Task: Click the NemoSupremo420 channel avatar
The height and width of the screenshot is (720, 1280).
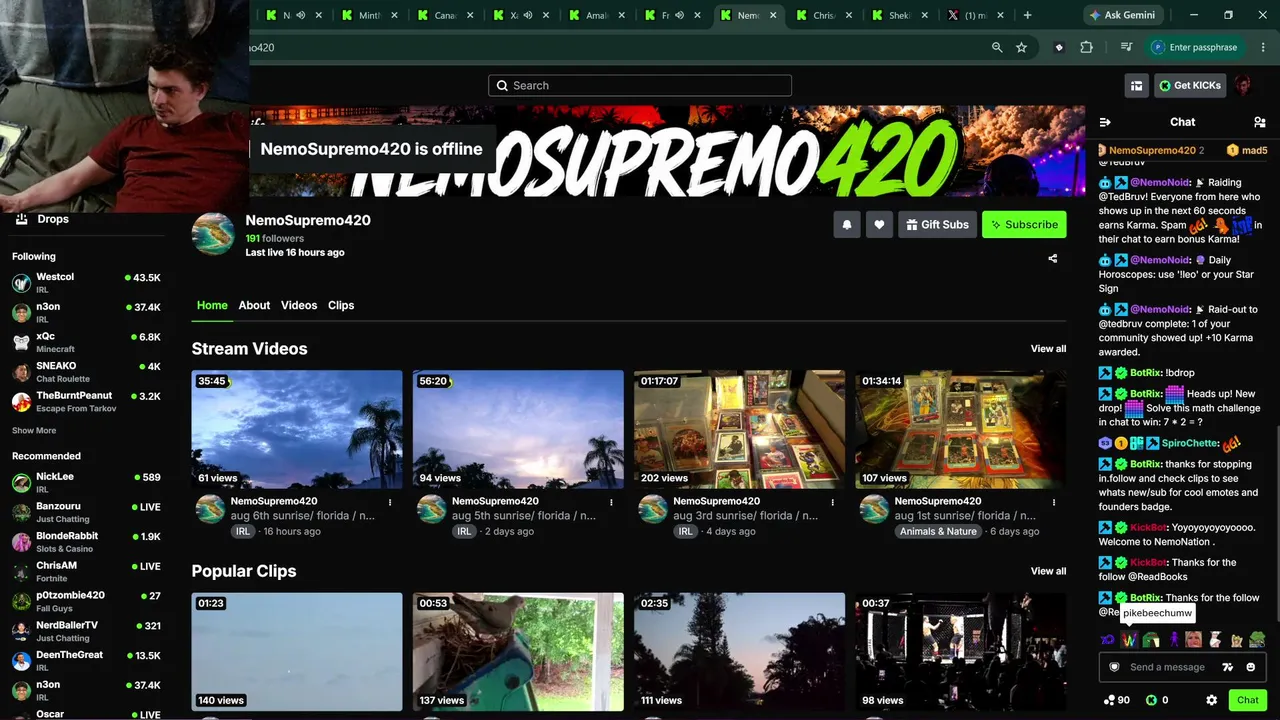Action: click(213, 233)
